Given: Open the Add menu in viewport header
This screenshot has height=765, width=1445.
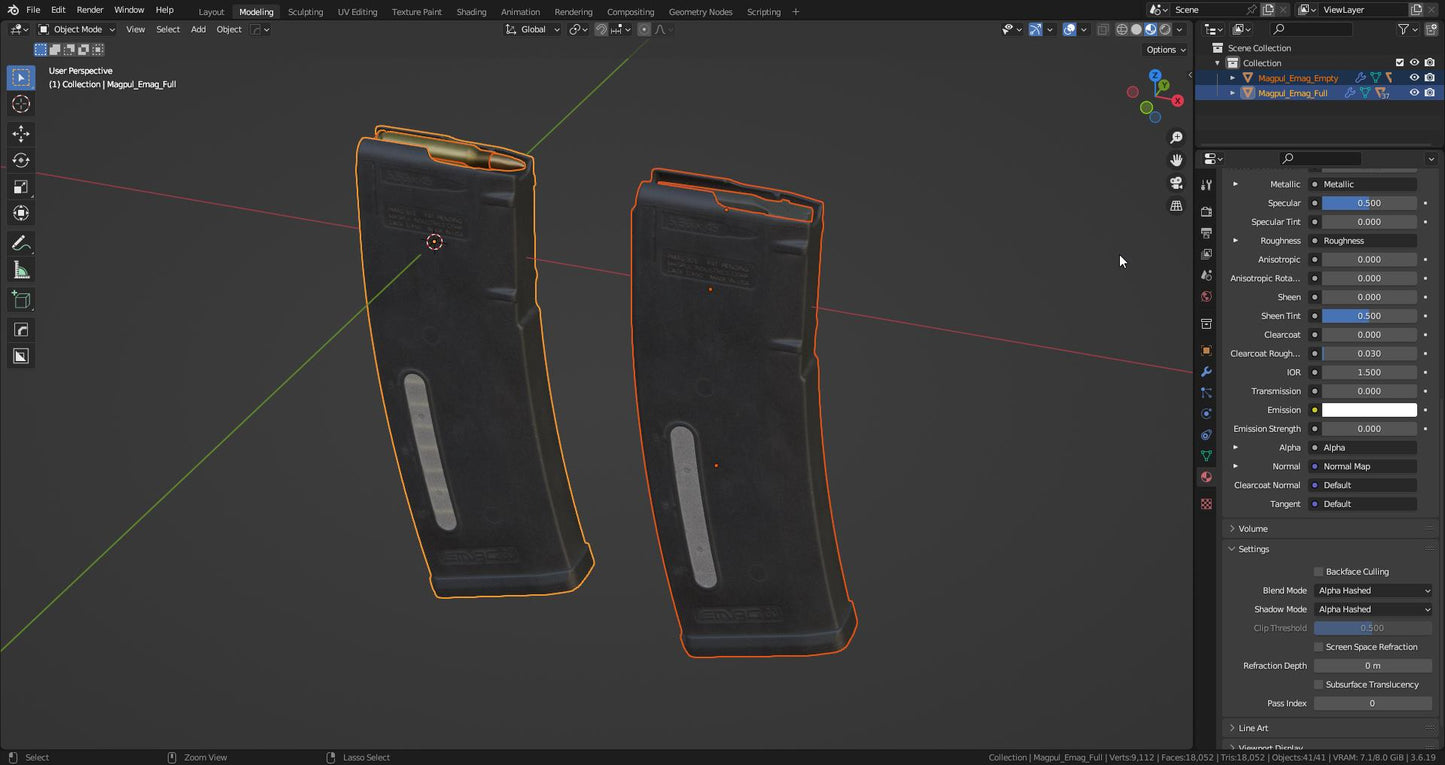Looking at the screenshot, I should 198,29.
